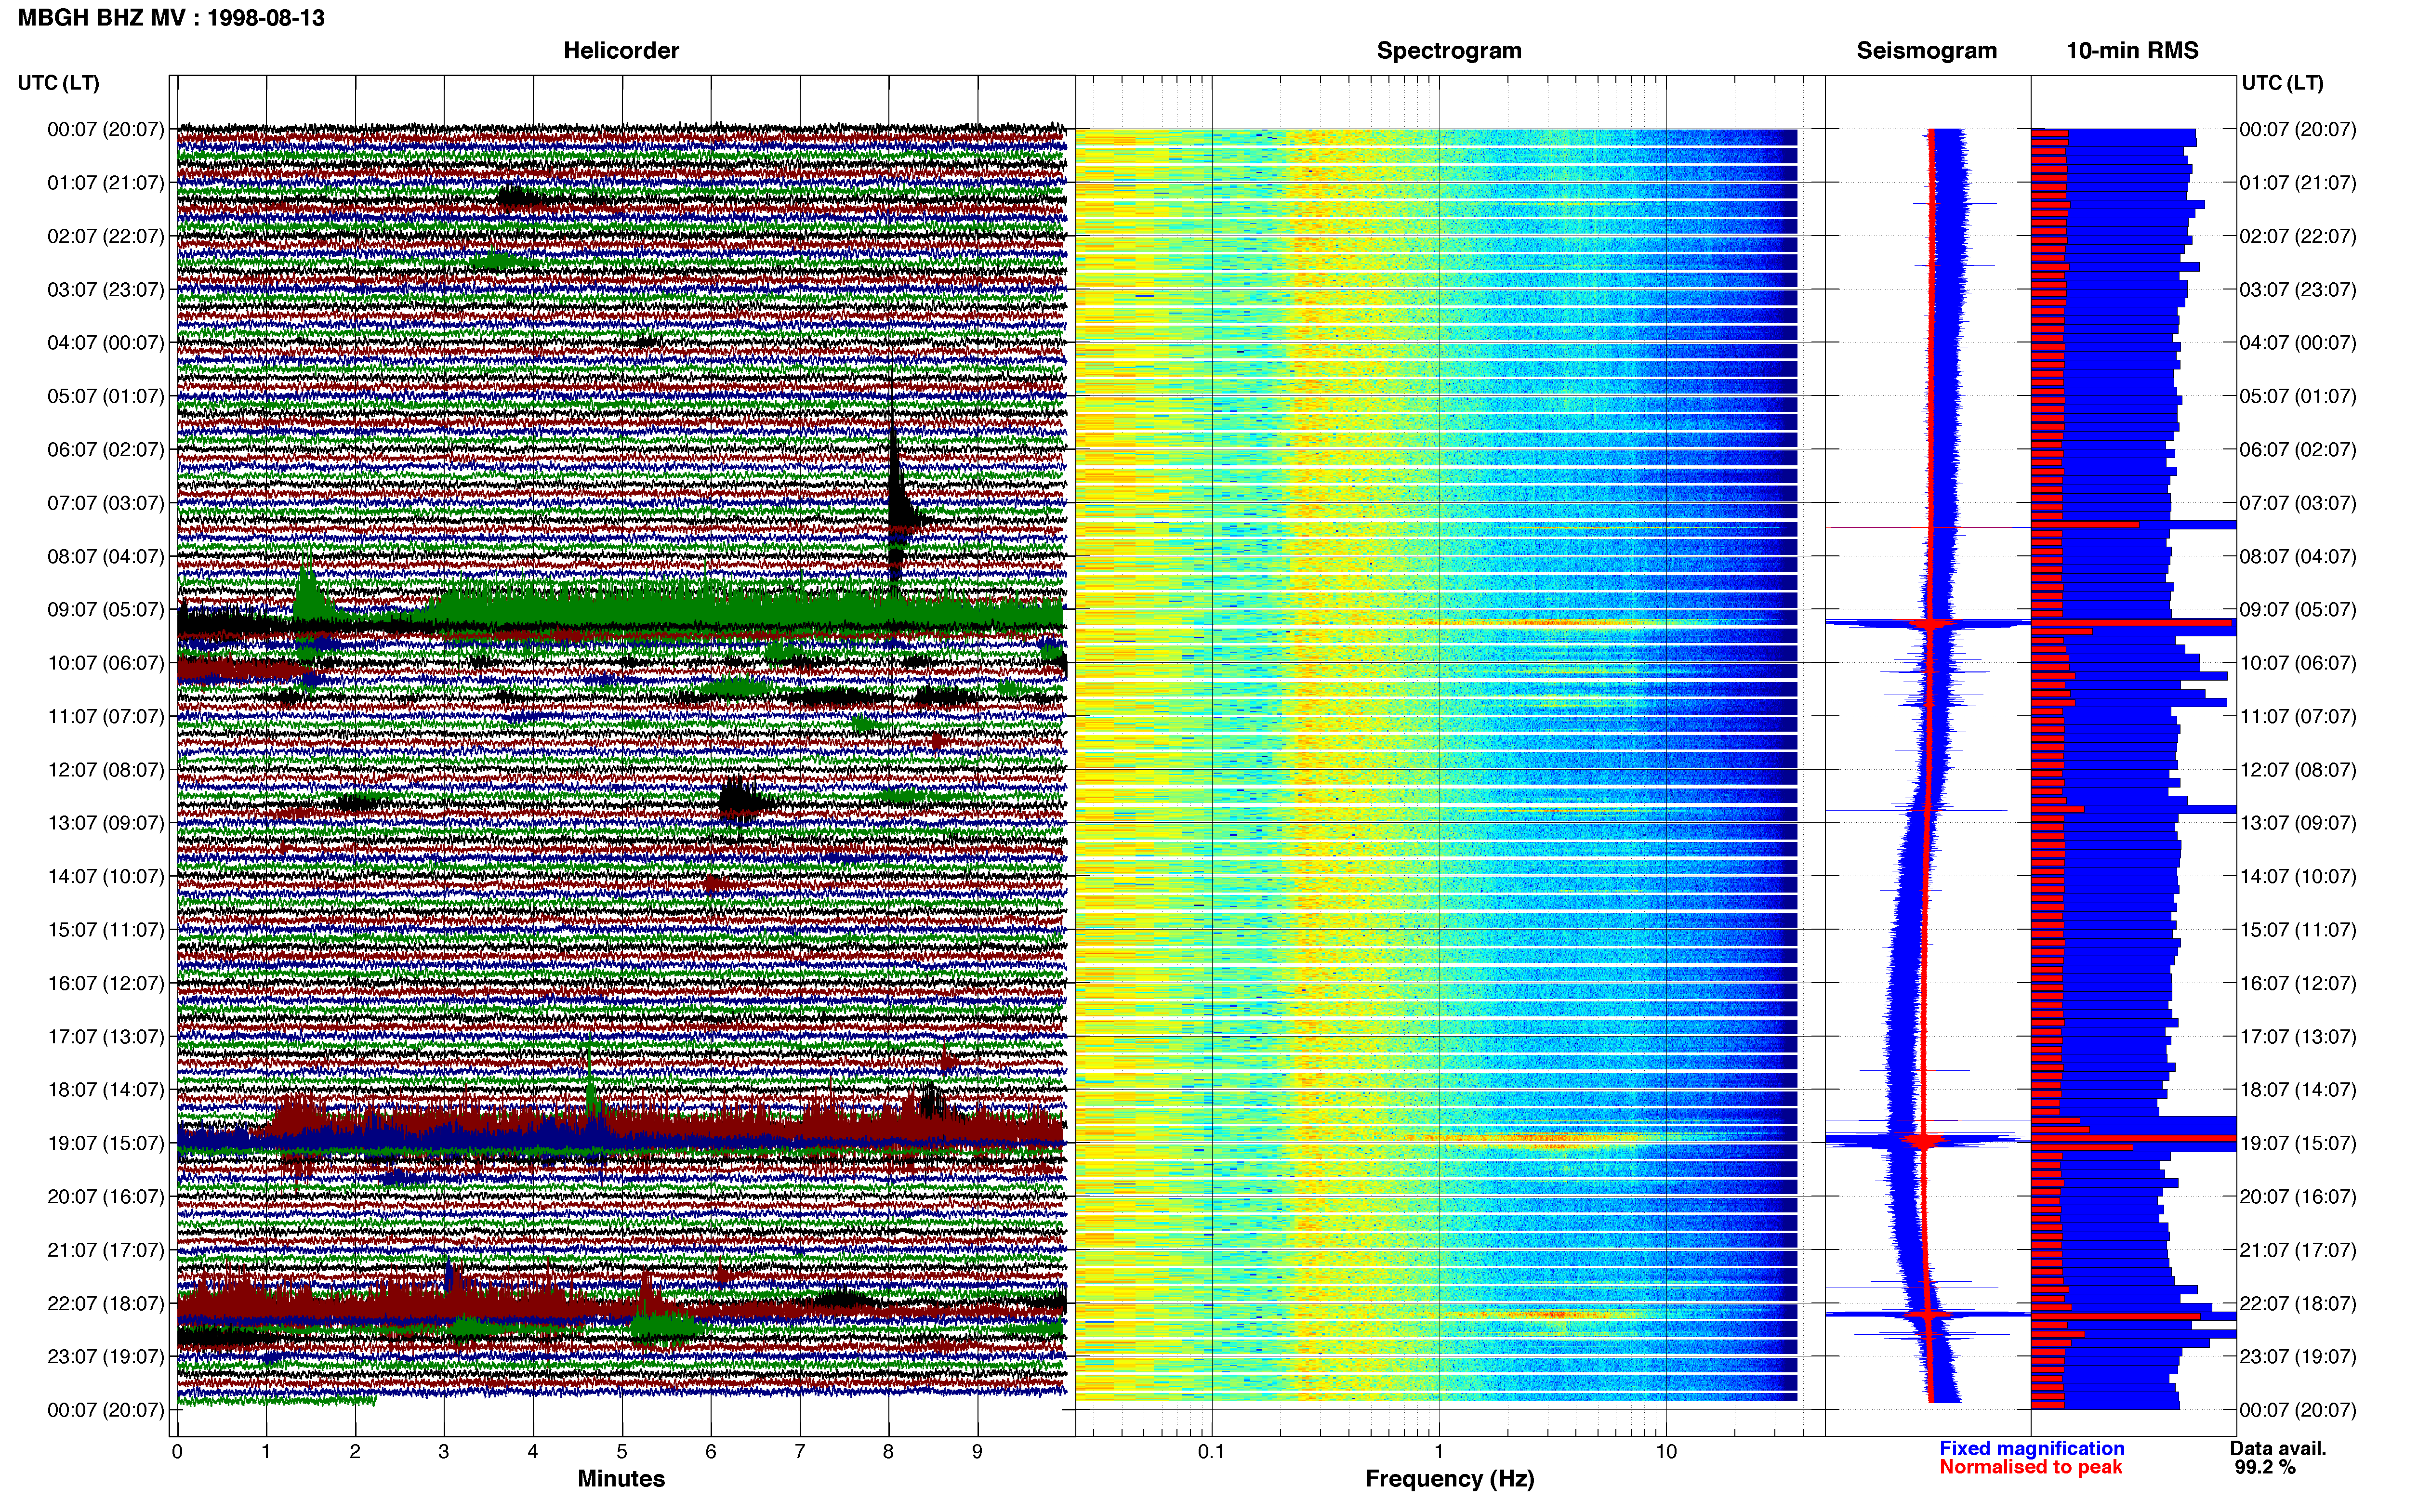The width and height of the screenshot is (2418, 1512).
Task: Click the left 'UTC (LT)' axis label
Action: tap(59, 83)
